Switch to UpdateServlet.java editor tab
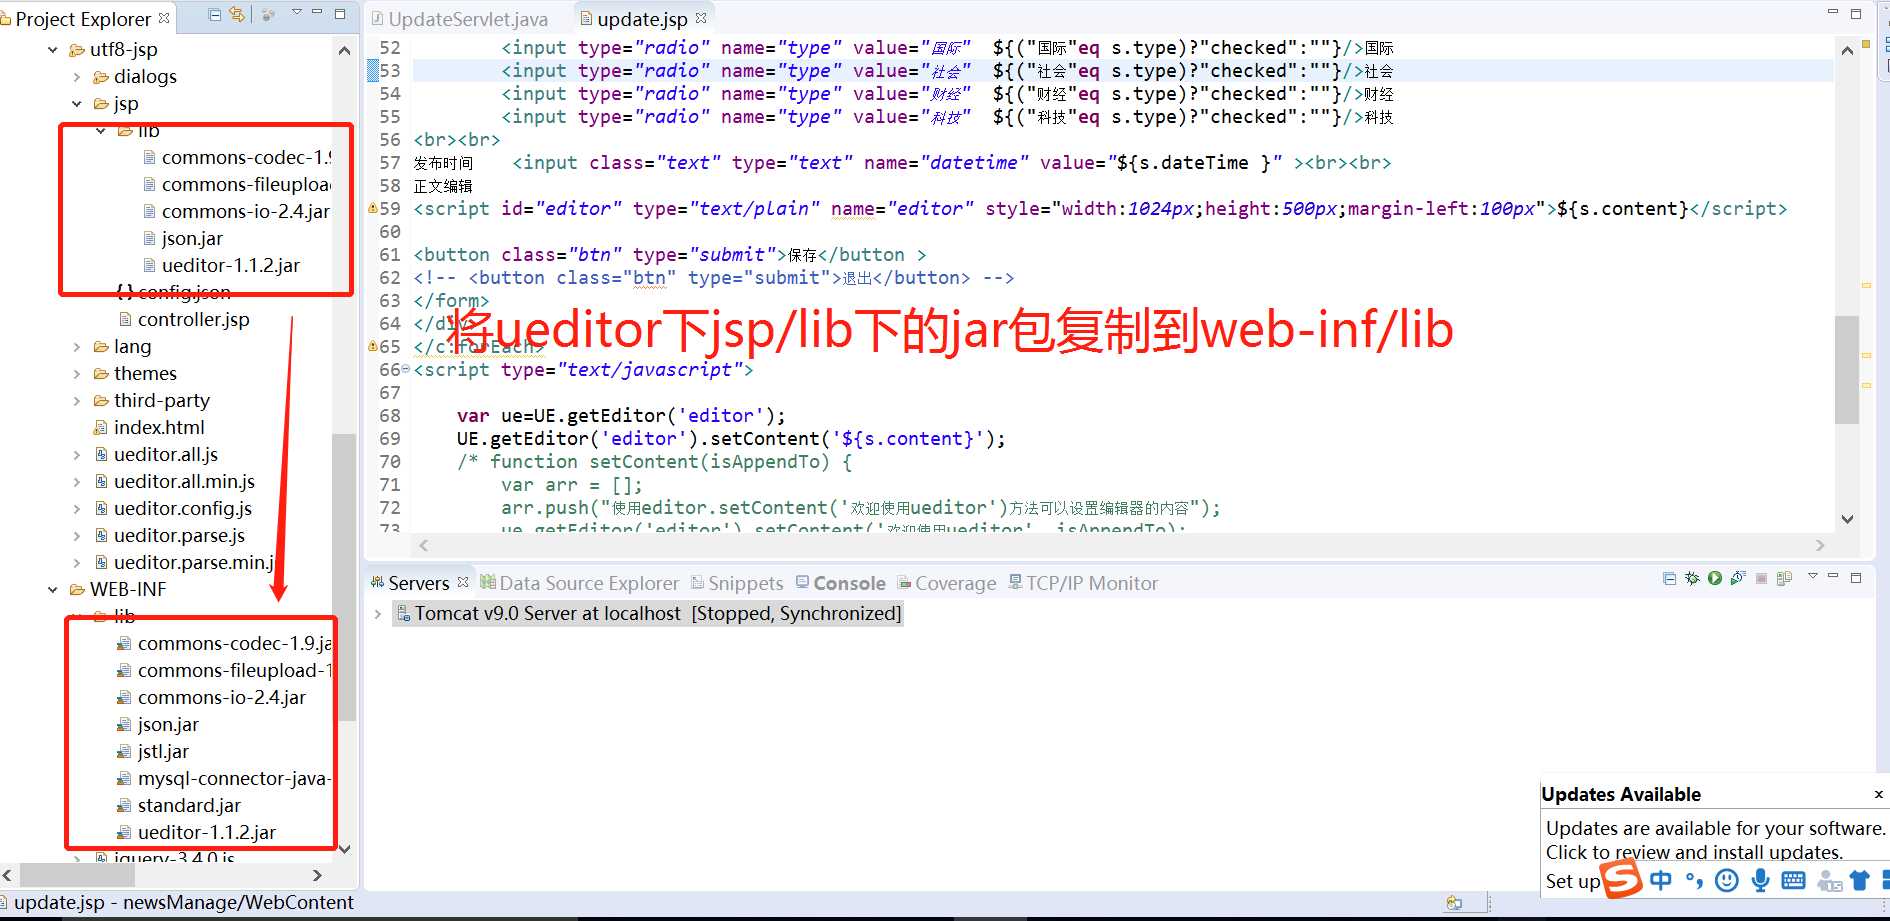The width and height of the screenshot is (1890, 921). point(460,19)
